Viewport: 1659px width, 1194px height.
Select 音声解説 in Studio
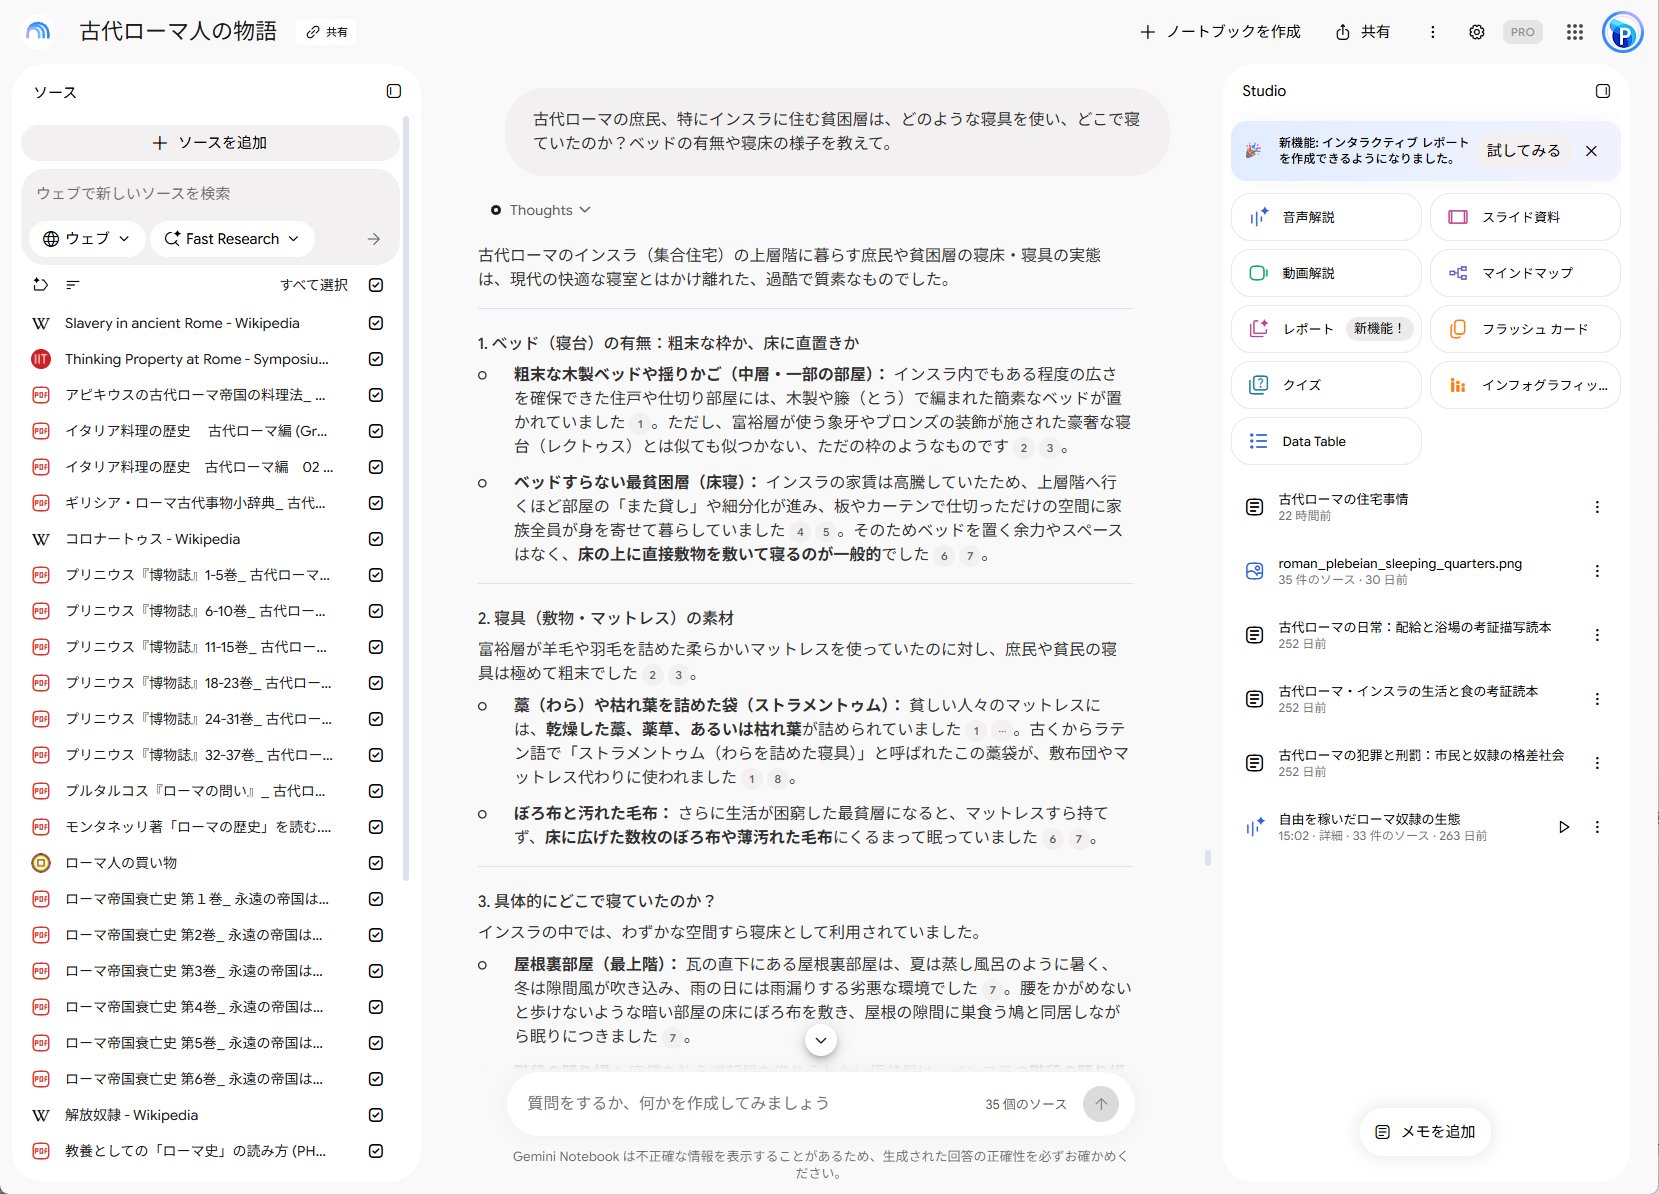[x=1326, y=217]
